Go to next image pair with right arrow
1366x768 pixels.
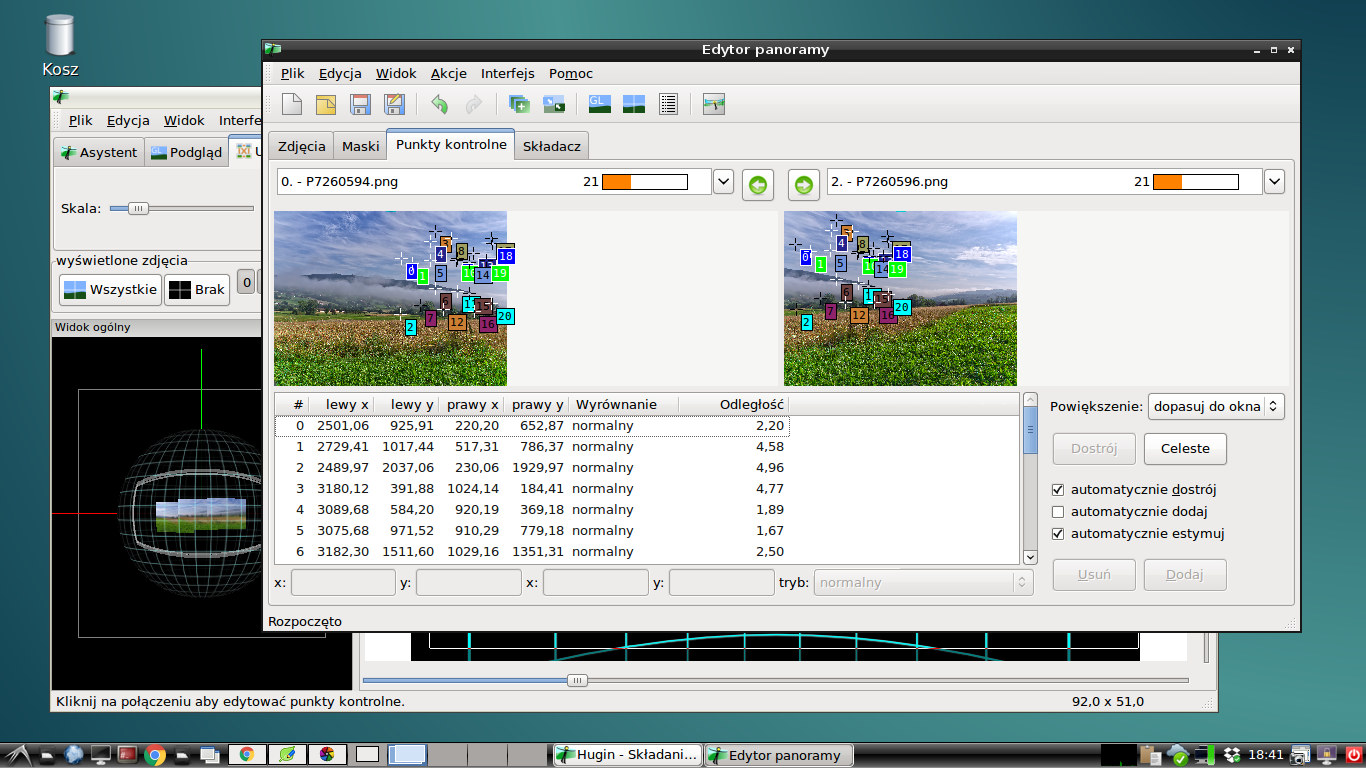tap(804, 185)
